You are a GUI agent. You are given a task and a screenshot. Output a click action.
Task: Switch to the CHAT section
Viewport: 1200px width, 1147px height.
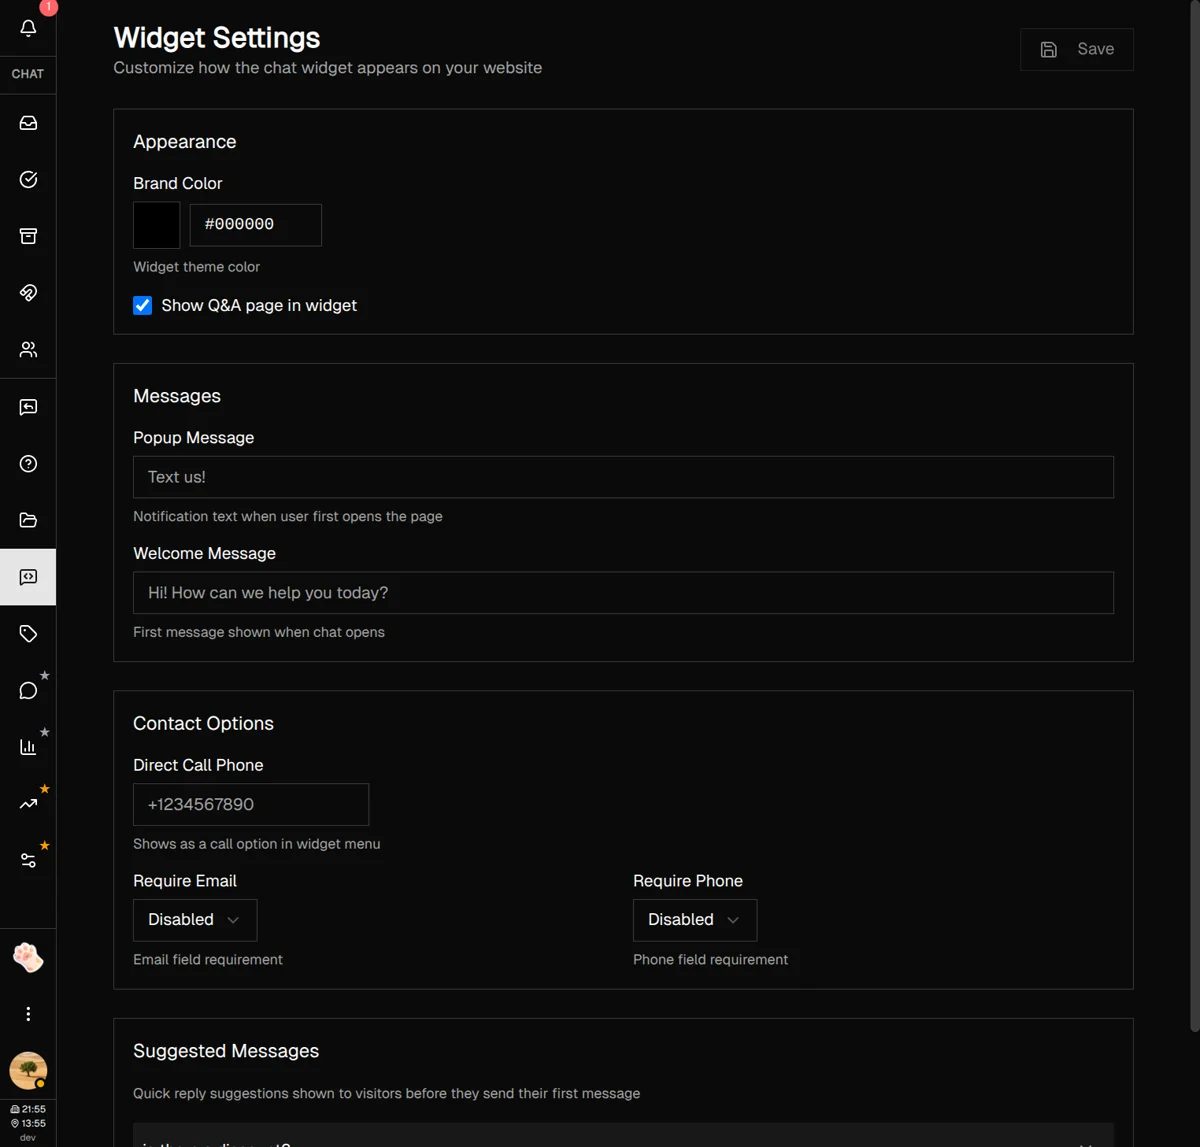click(27, 73)
